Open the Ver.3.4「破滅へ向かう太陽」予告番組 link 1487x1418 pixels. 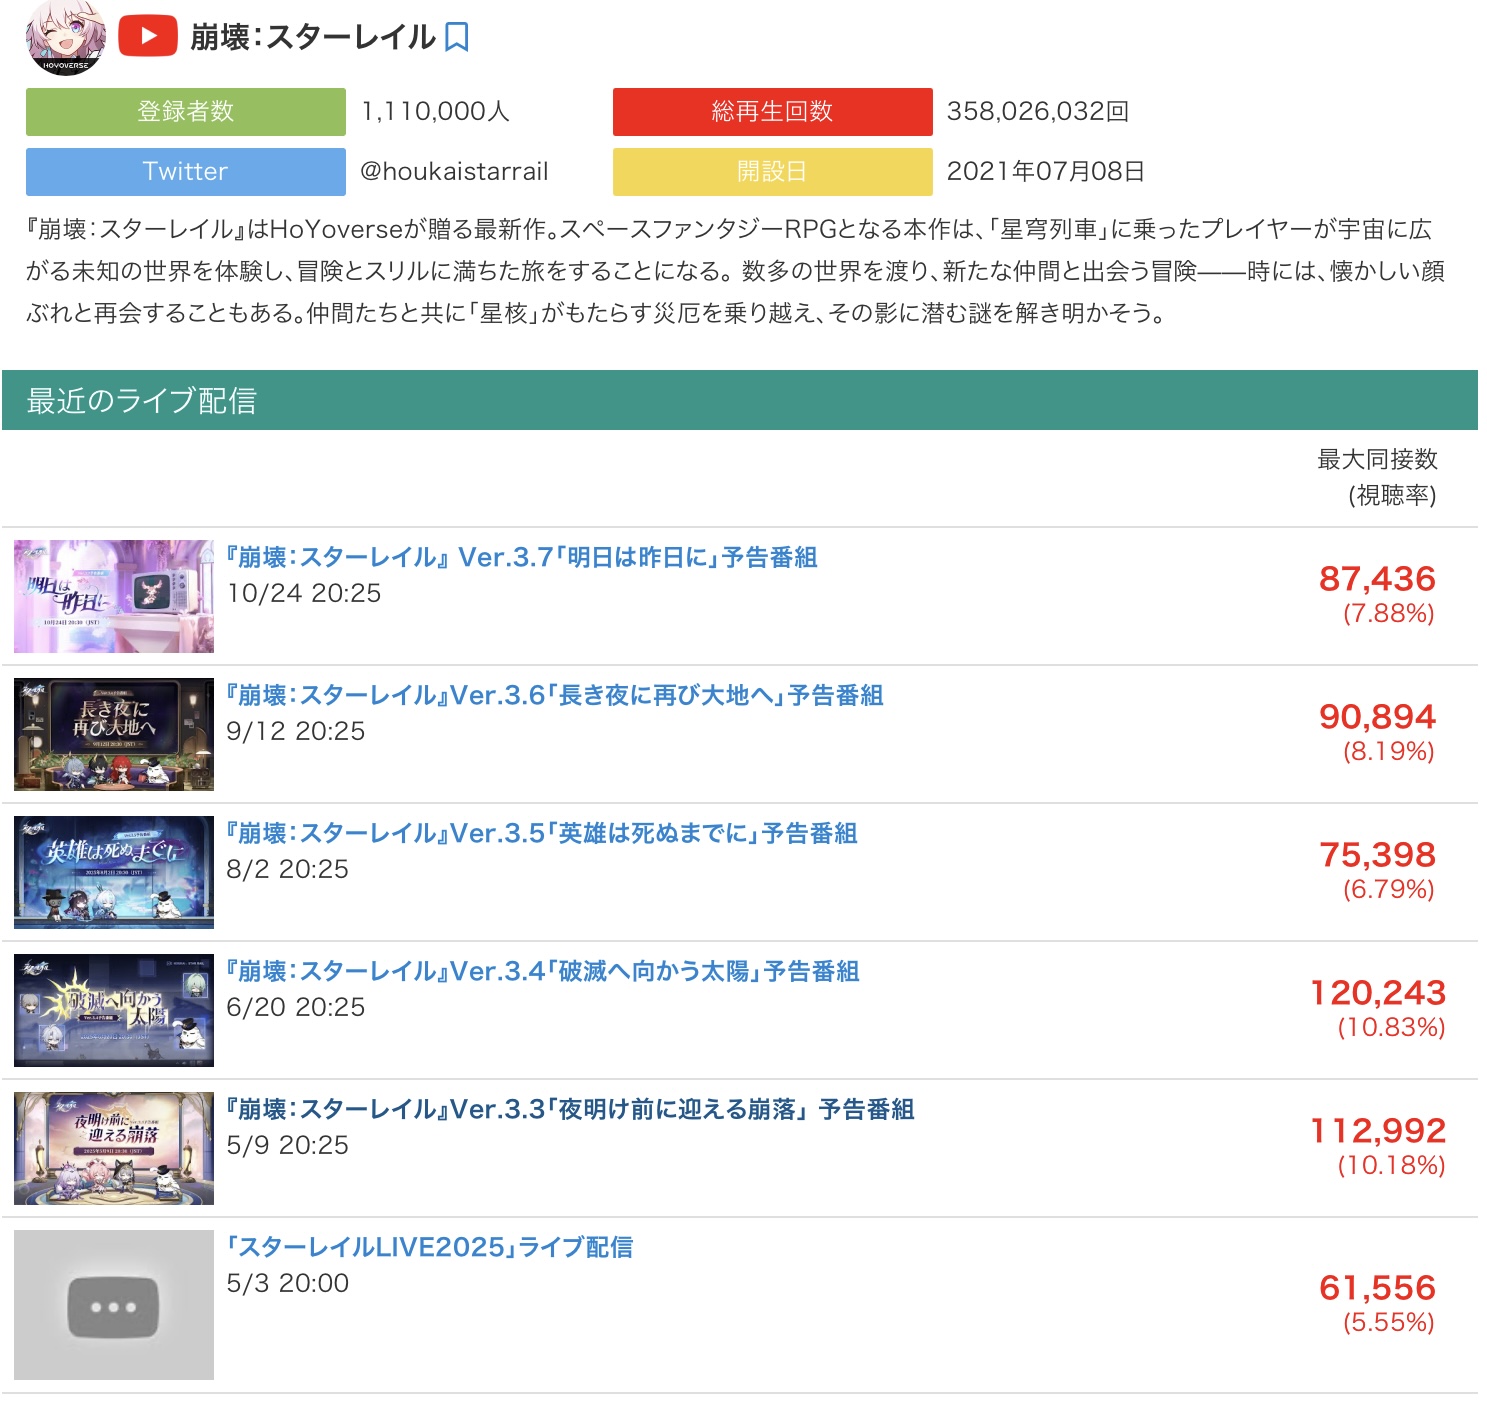(543, 971)
